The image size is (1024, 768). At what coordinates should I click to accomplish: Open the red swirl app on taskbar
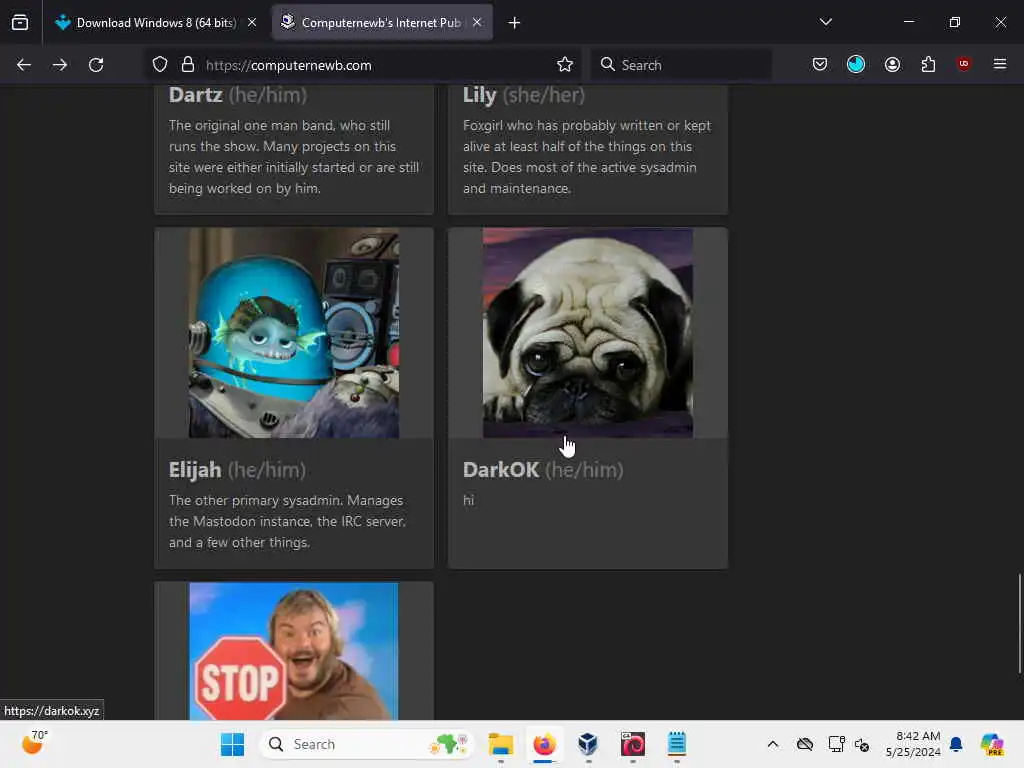pyautogui.click(x=632, y=744)
